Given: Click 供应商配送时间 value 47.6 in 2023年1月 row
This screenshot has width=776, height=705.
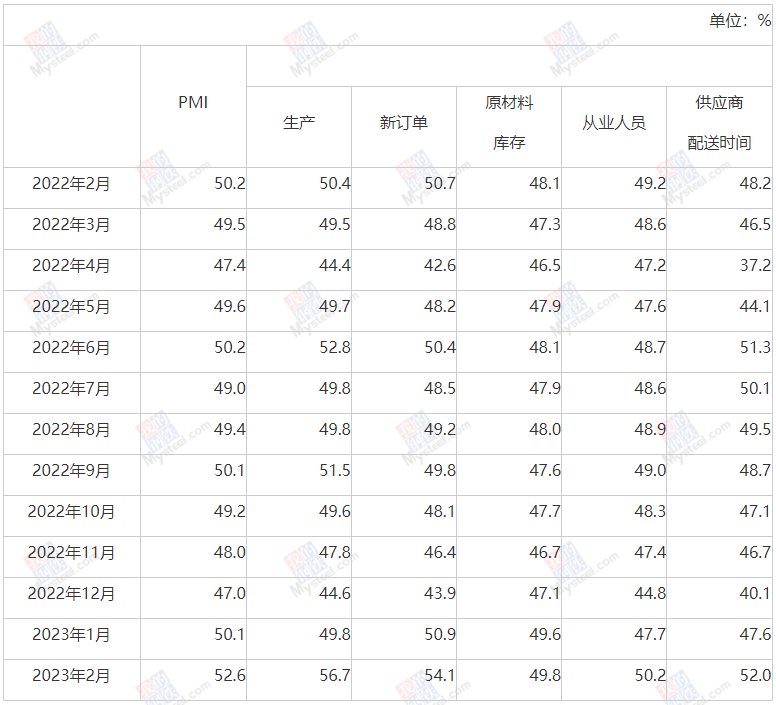Looking at the screenshot, I should click(755, 634).
